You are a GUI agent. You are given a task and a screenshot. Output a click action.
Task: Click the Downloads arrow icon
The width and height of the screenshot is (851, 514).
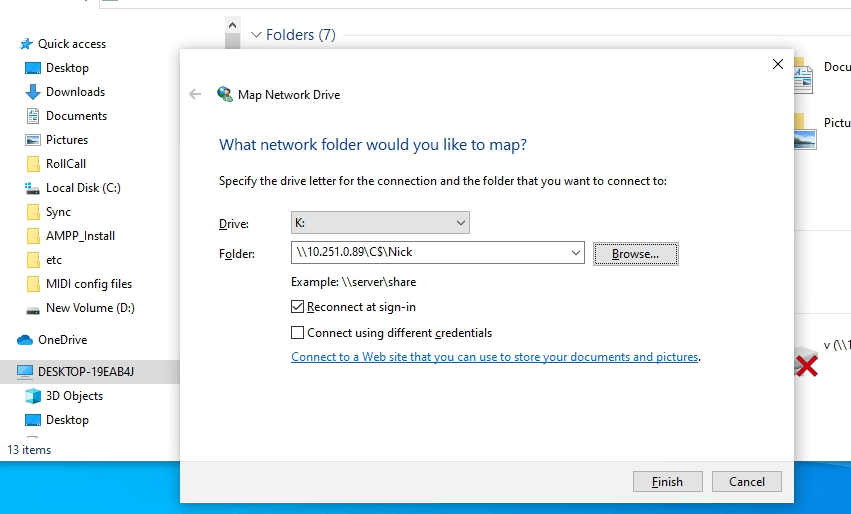coord(33,92)
